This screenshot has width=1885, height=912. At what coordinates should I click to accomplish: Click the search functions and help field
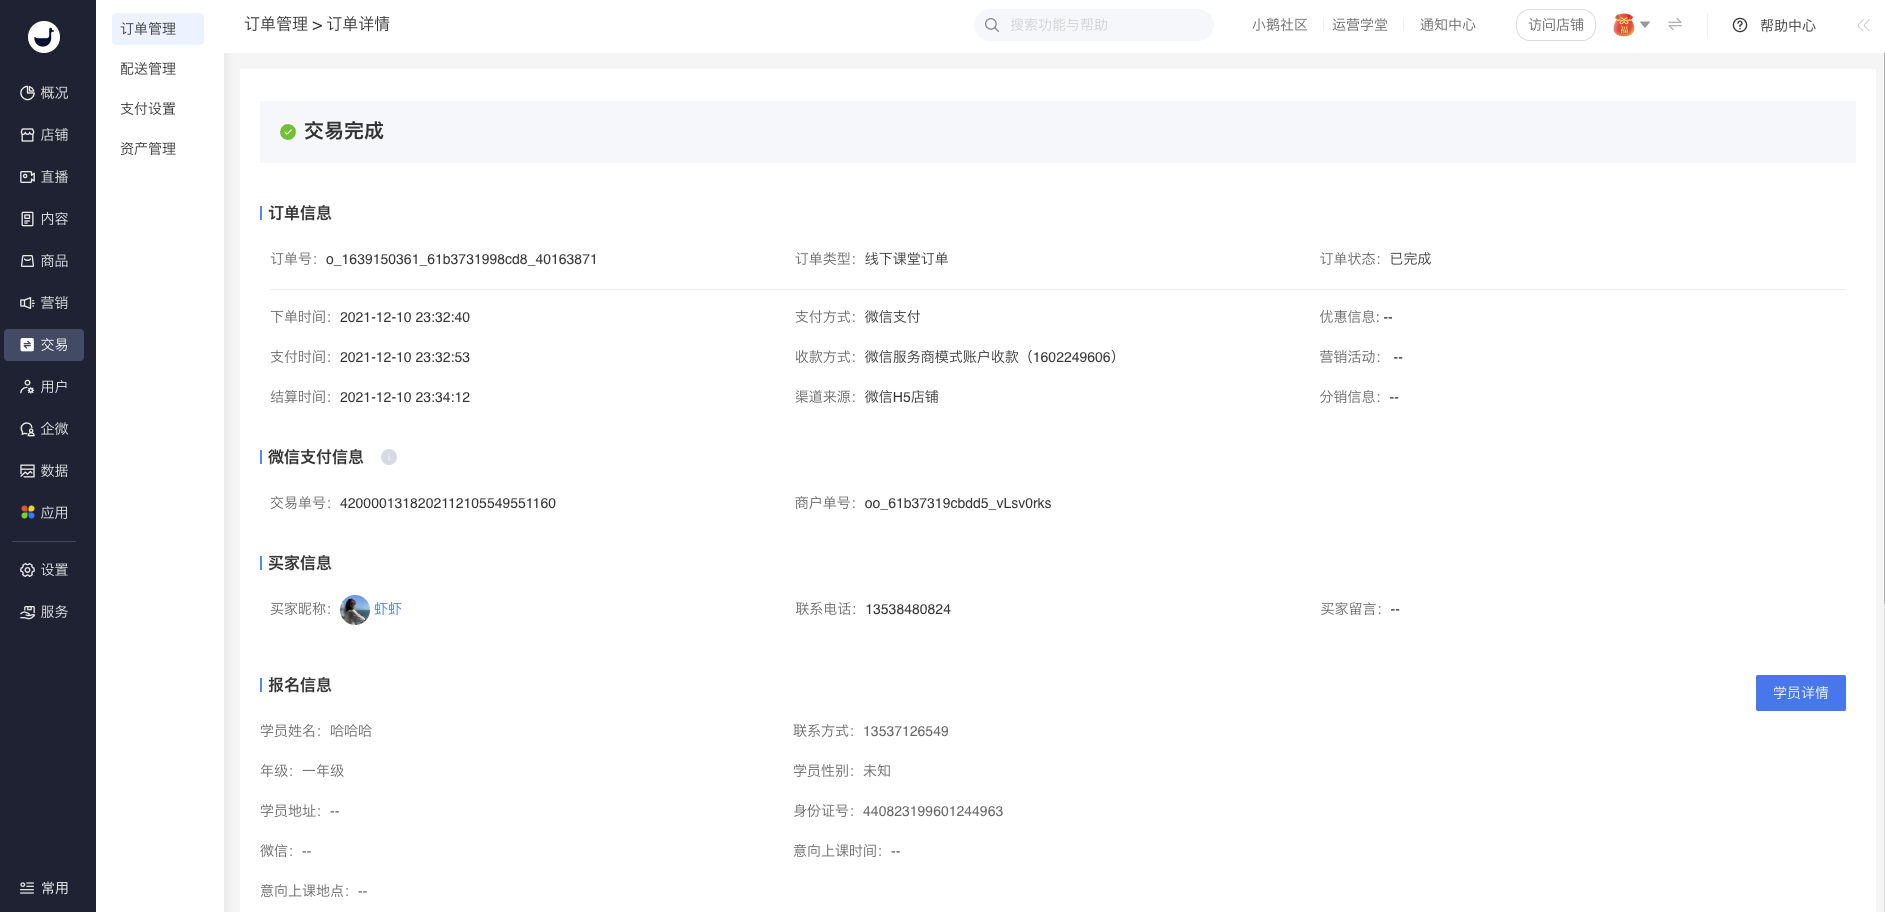coord(1094,25)
